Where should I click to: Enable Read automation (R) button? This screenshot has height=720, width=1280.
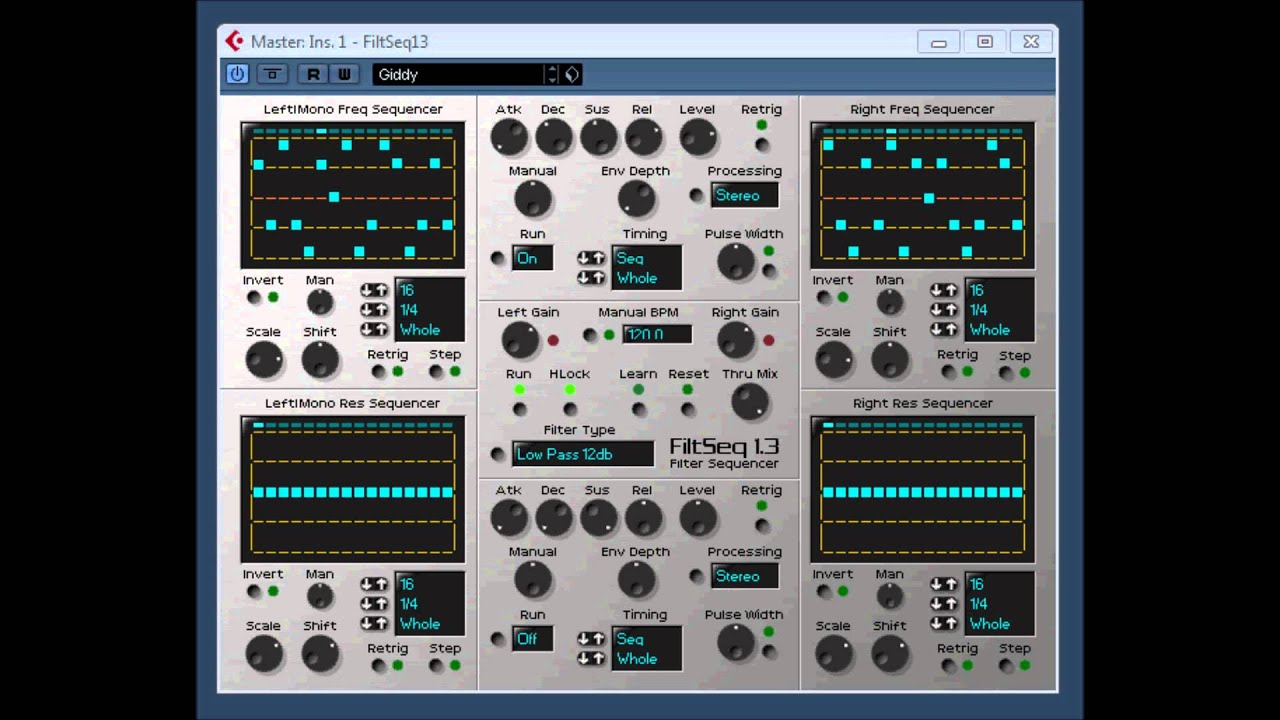(x=313, y=74)
